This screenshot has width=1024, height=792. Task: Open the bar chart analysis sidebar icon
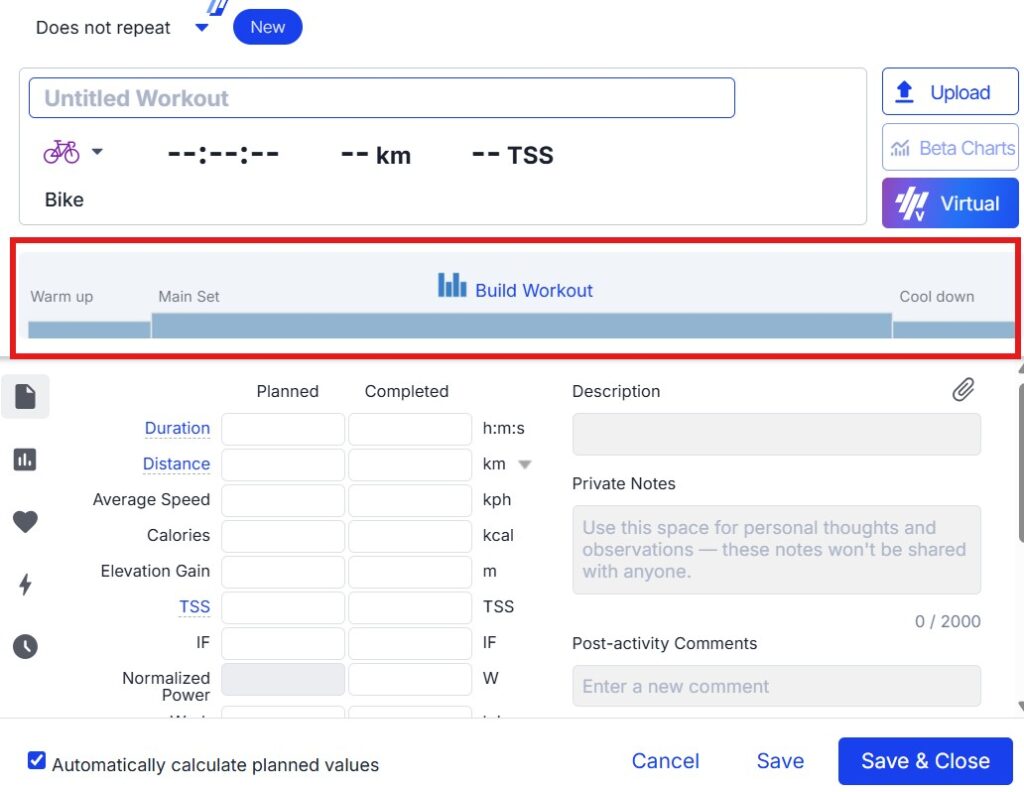(x=25, y=460)
